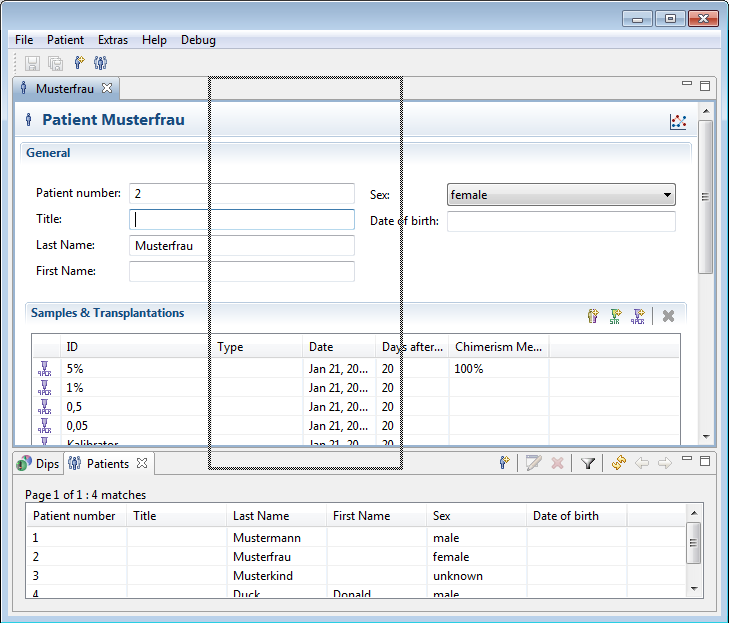
Task: Click the add qPCR sample icon
Action: click(638, 316)
